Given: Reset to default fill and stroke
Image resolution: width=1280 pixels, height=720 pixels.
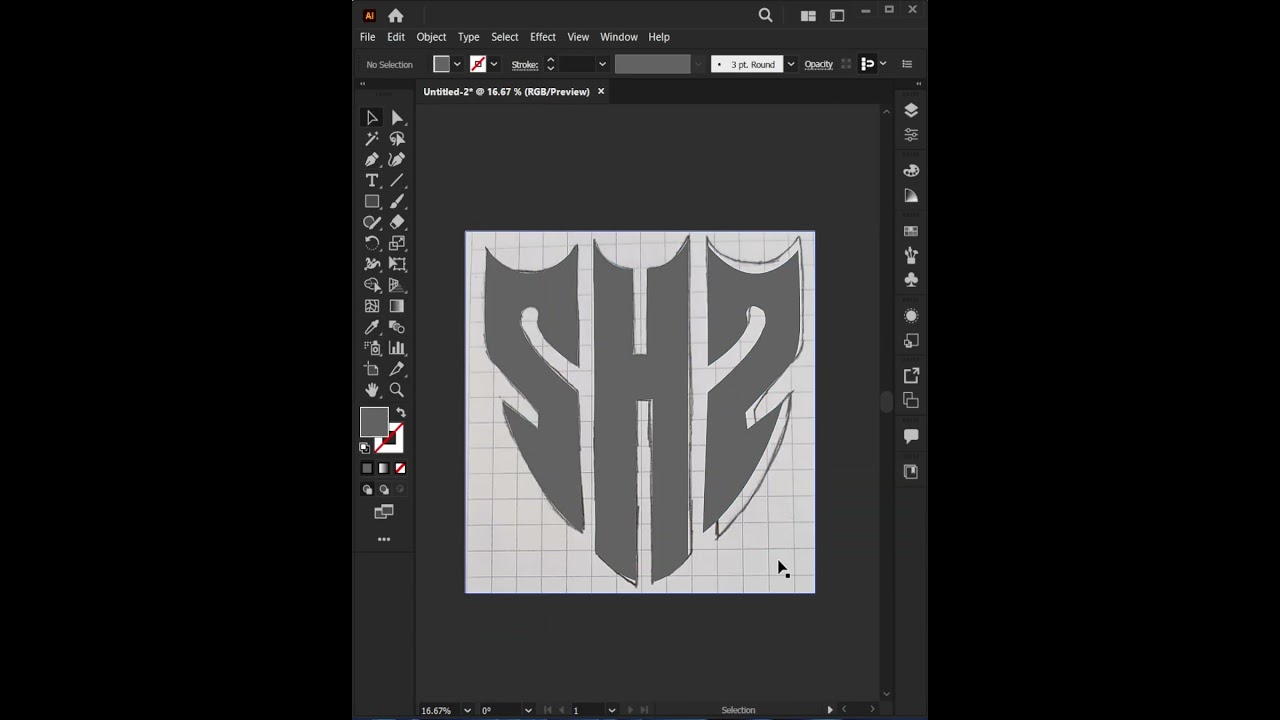Looking at the screenshot, I should [365, 448].
